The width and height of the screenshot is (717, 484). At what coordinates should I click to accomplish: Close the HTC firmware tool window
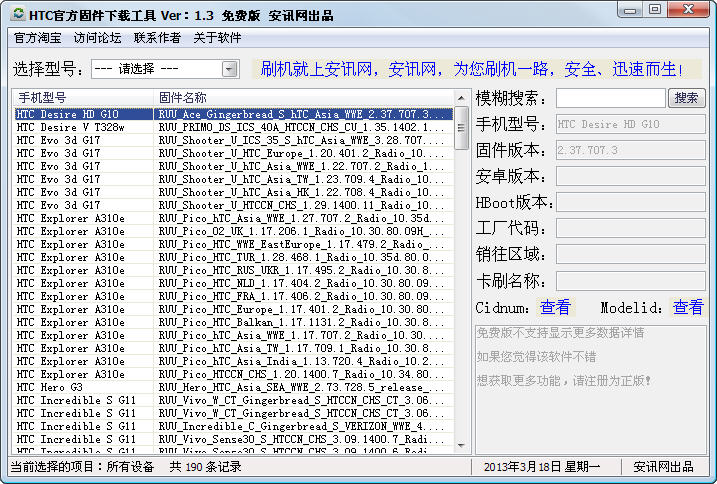688,10
